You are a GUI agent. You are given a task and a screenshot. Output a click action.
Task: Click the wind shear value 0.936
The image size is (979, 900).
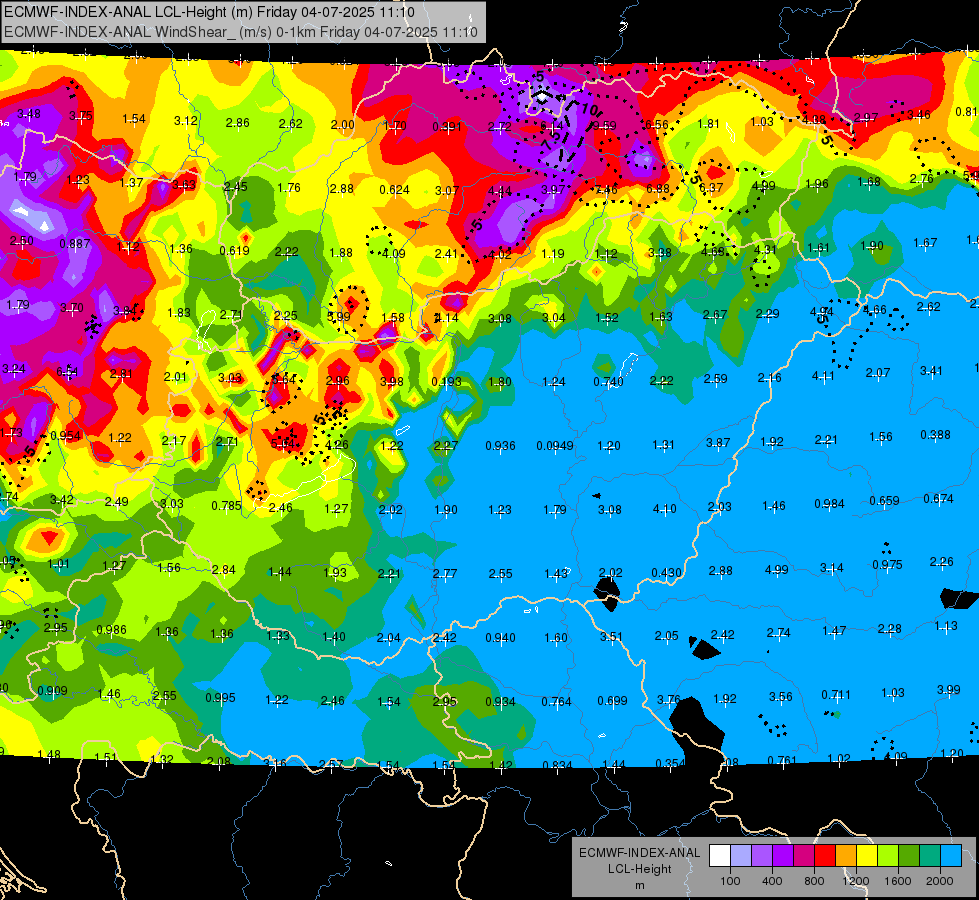pyautogui.click(x=501, y=445)
